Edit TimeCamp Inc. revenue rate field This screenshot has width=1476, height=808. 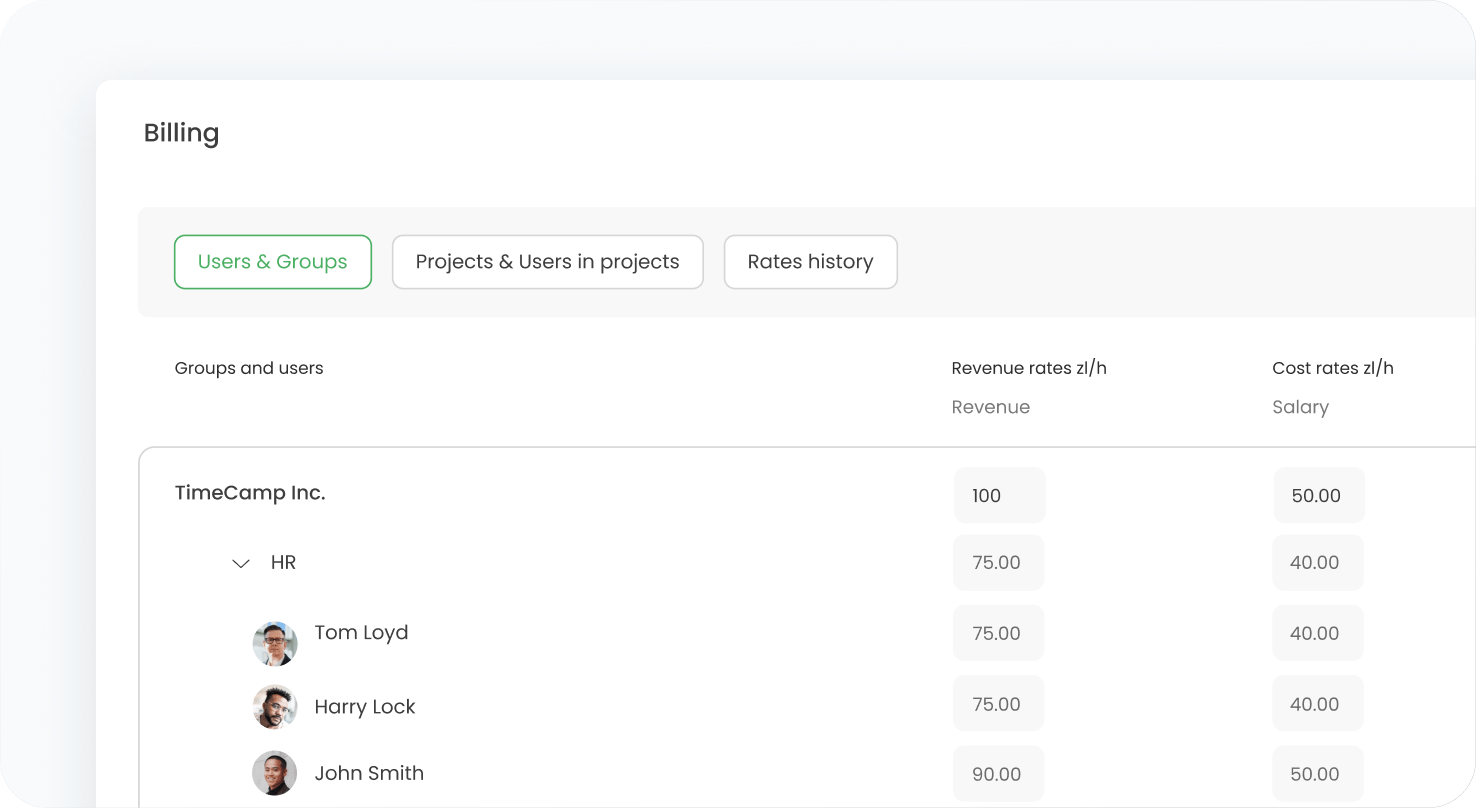click(999, 495)
